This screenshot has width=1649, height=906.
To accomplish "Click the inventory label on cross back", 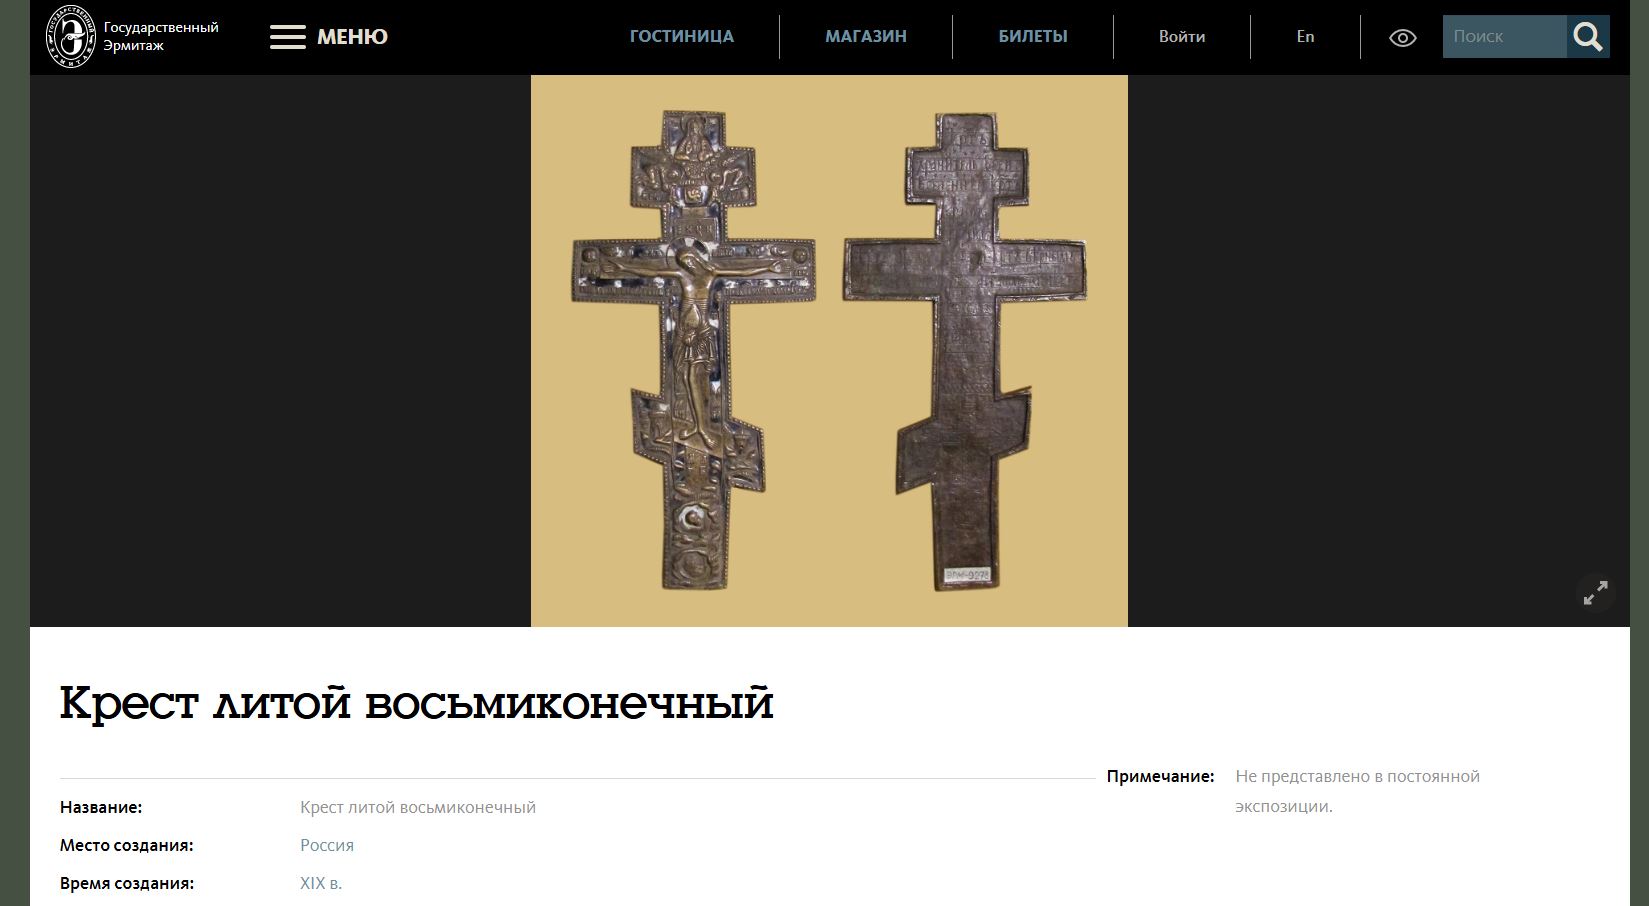I will tap(967, 576).
